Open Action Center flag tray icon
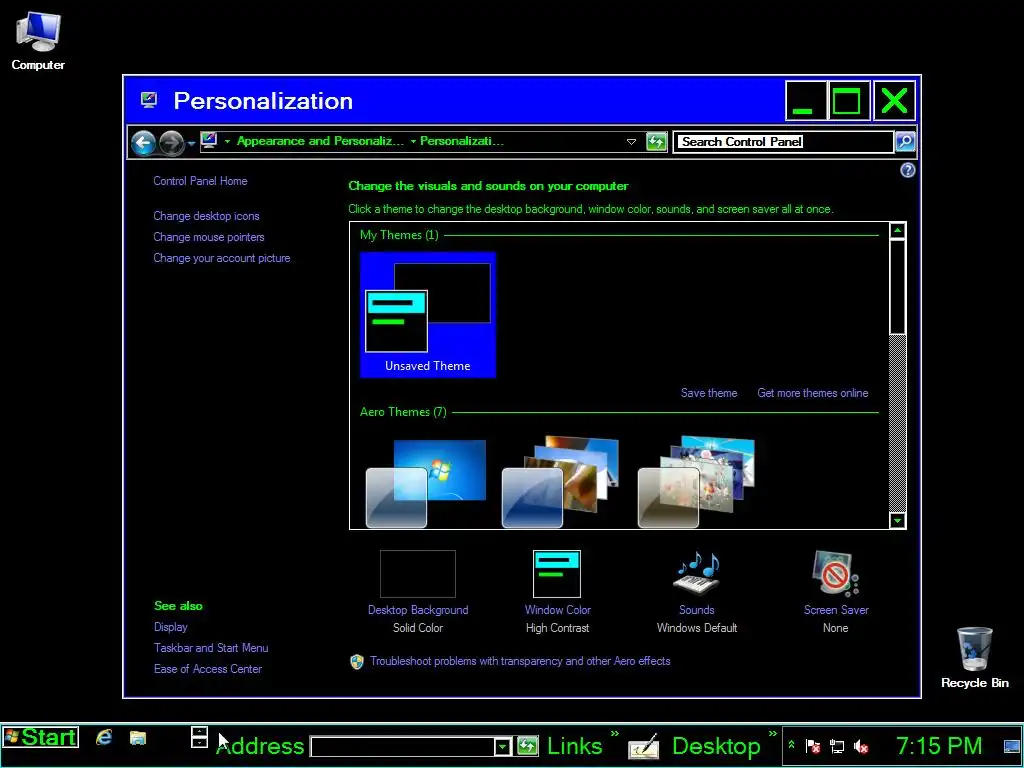Viewport: 1024px width, 768px height. pos(813,745)
